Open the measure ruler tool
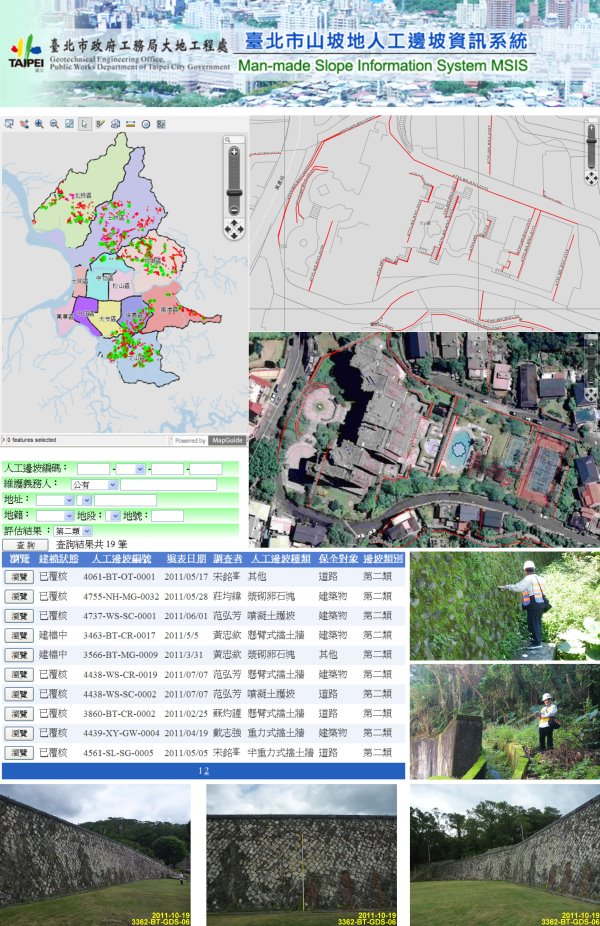Viewport: 600px width, 926px height. (x=131, y=124)
